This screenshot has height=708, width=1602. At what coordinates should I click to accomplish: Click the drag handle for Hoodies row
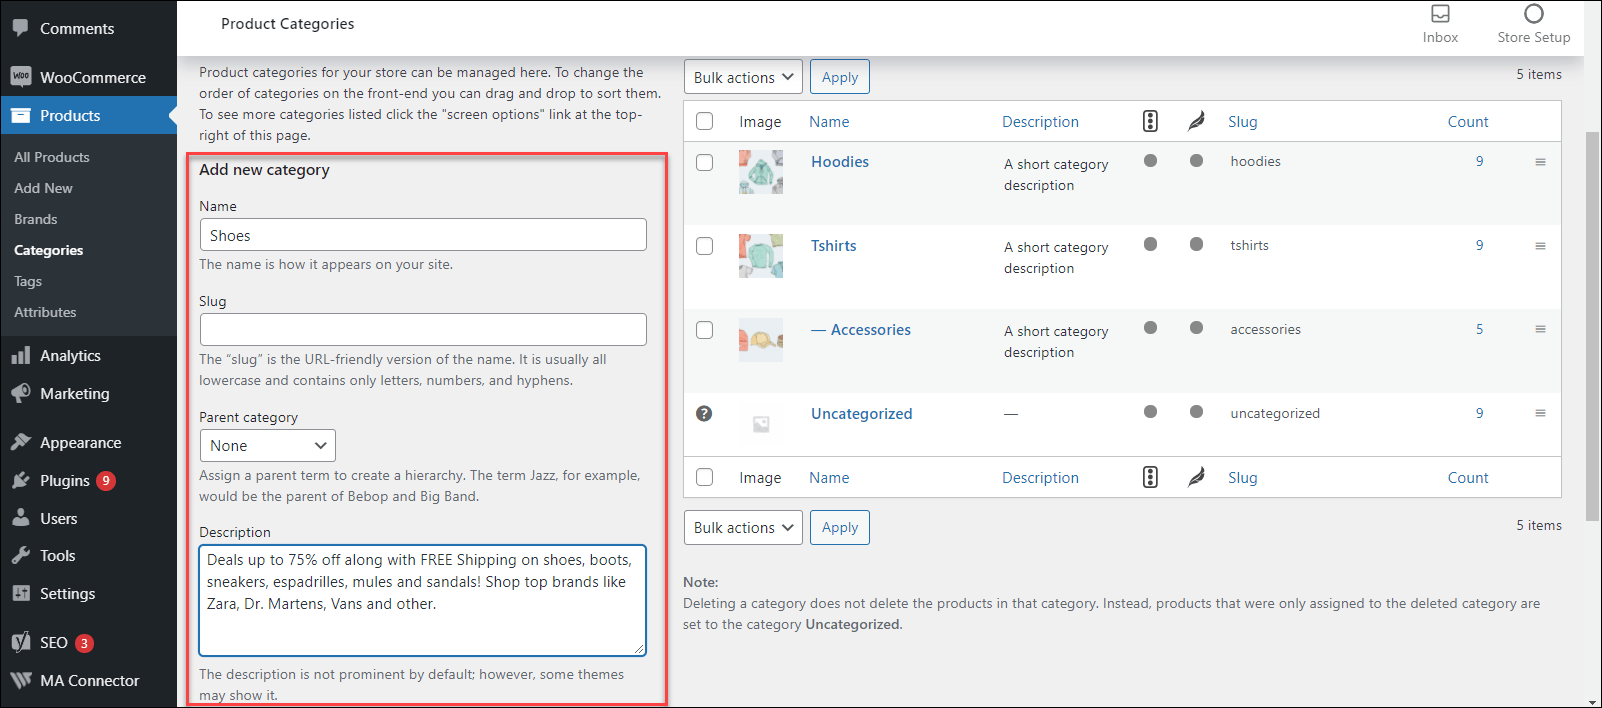1540,162
